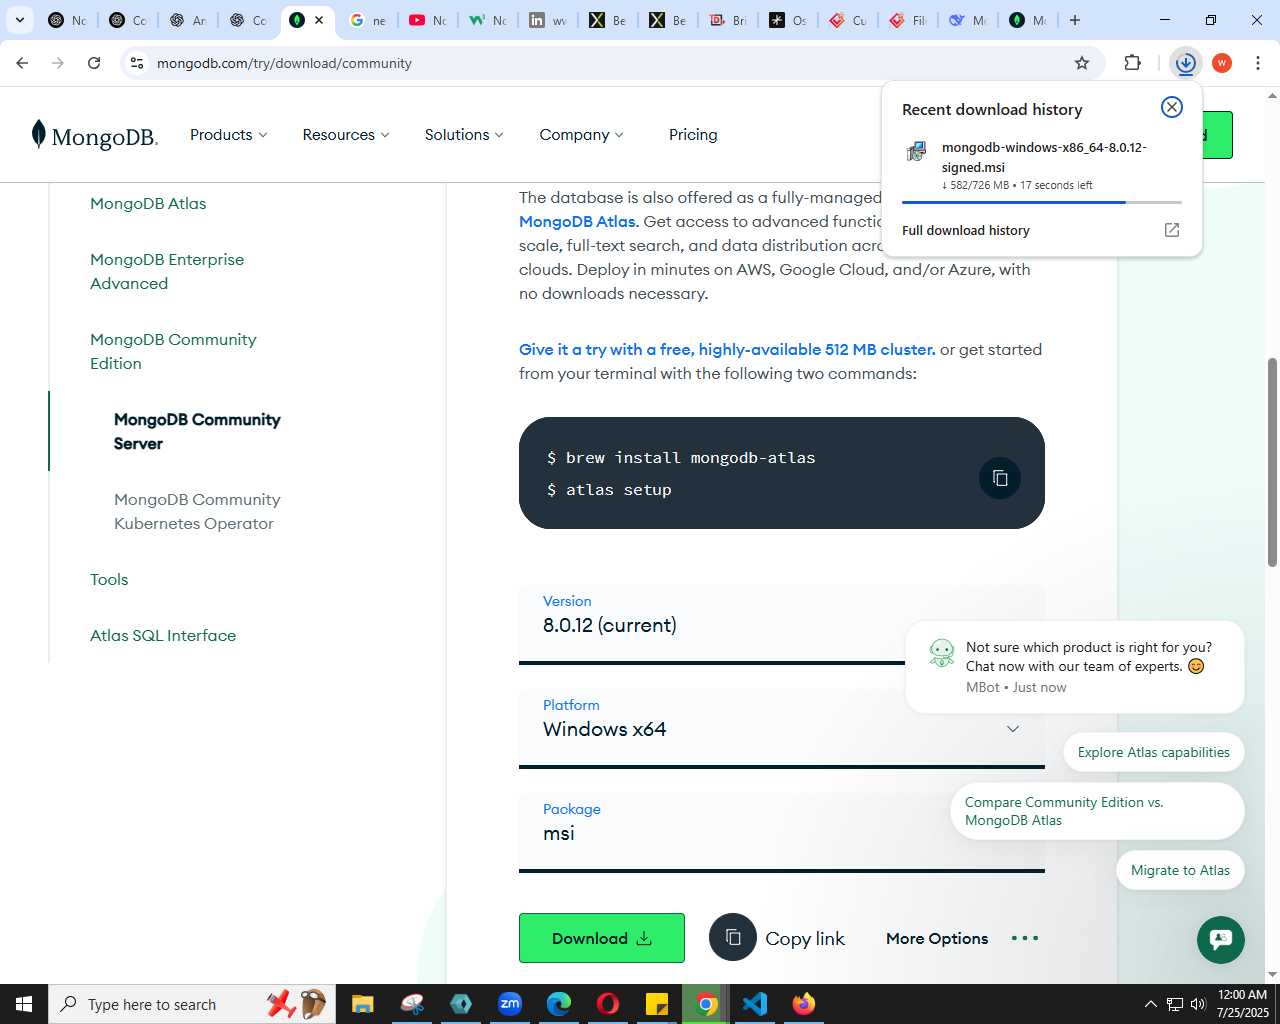
Task: Open MongoDB Atlas in sidebar
Action: tap(148, 204)
